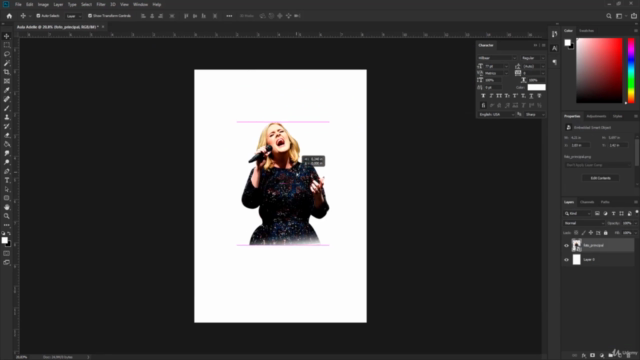Image resolution: width=640 pixels, height=360 pixels.
Task: Open the leading (Auto) dropdown
Action: (x=534, y=66)
